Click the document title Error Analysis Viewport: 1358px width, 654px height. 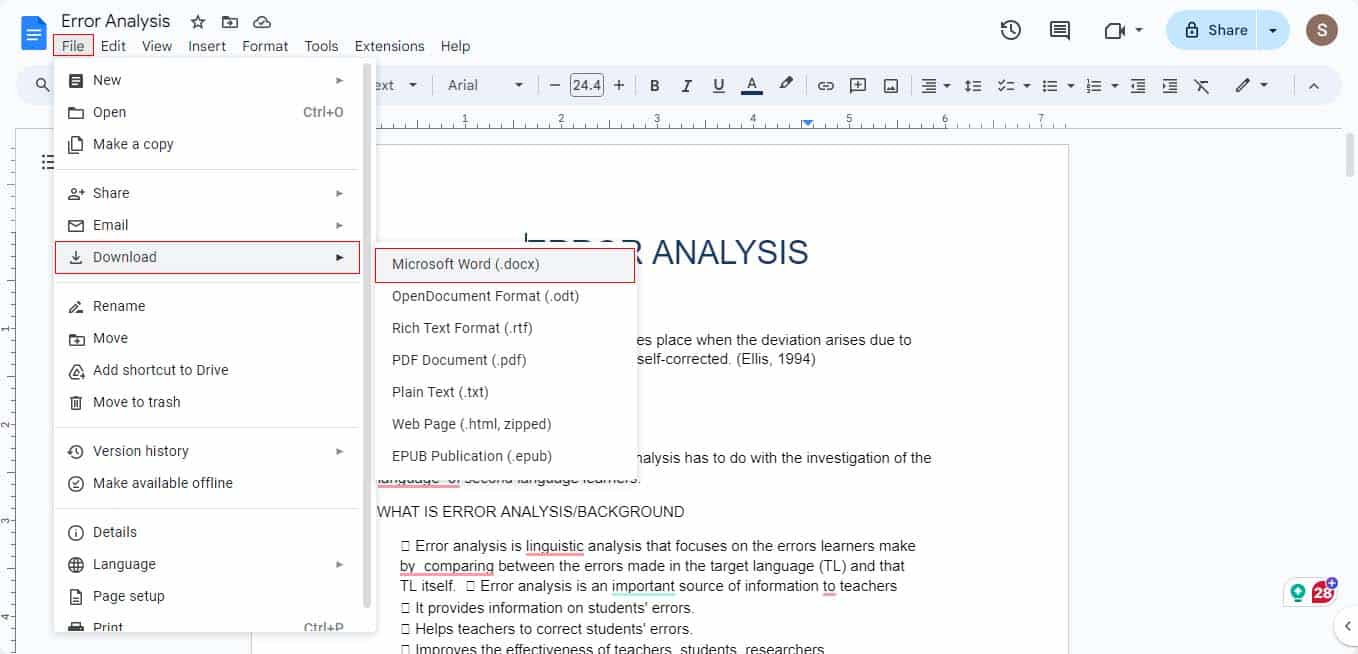(x=116, y=21)
